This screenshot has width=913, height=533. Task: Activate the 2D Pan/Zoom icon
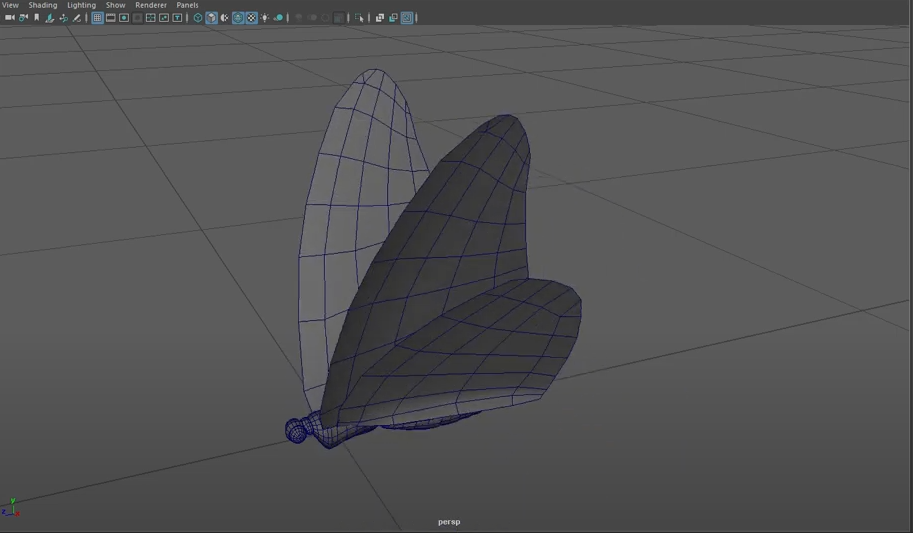point(64,18)
